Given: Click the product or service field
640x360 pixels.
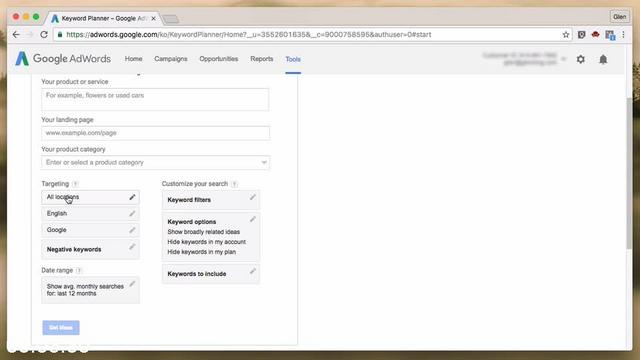Looking at the screenshot, I should [x=155, y=99].
